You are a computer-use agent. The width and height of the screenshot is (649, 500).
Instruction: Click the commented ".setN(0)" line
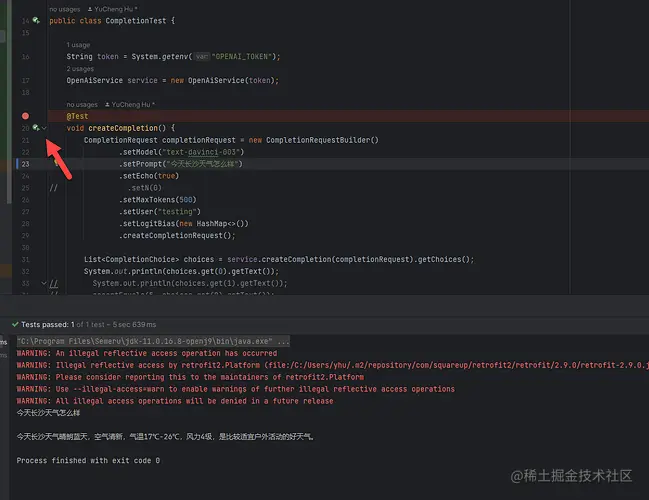click(x=145, y=188)
